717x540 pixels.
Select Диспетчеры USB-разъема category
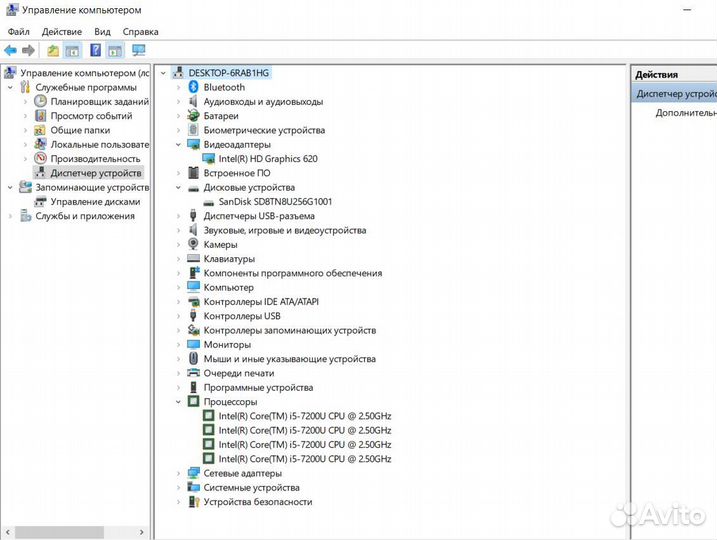click(259, 216)
